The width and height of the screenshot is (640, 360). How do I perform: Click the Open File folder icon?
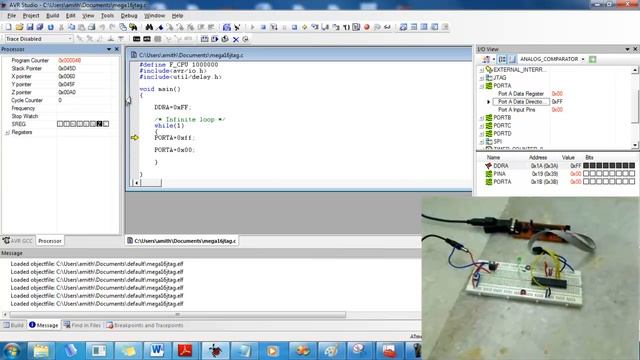pyautogui.click(x=19, y=27)
